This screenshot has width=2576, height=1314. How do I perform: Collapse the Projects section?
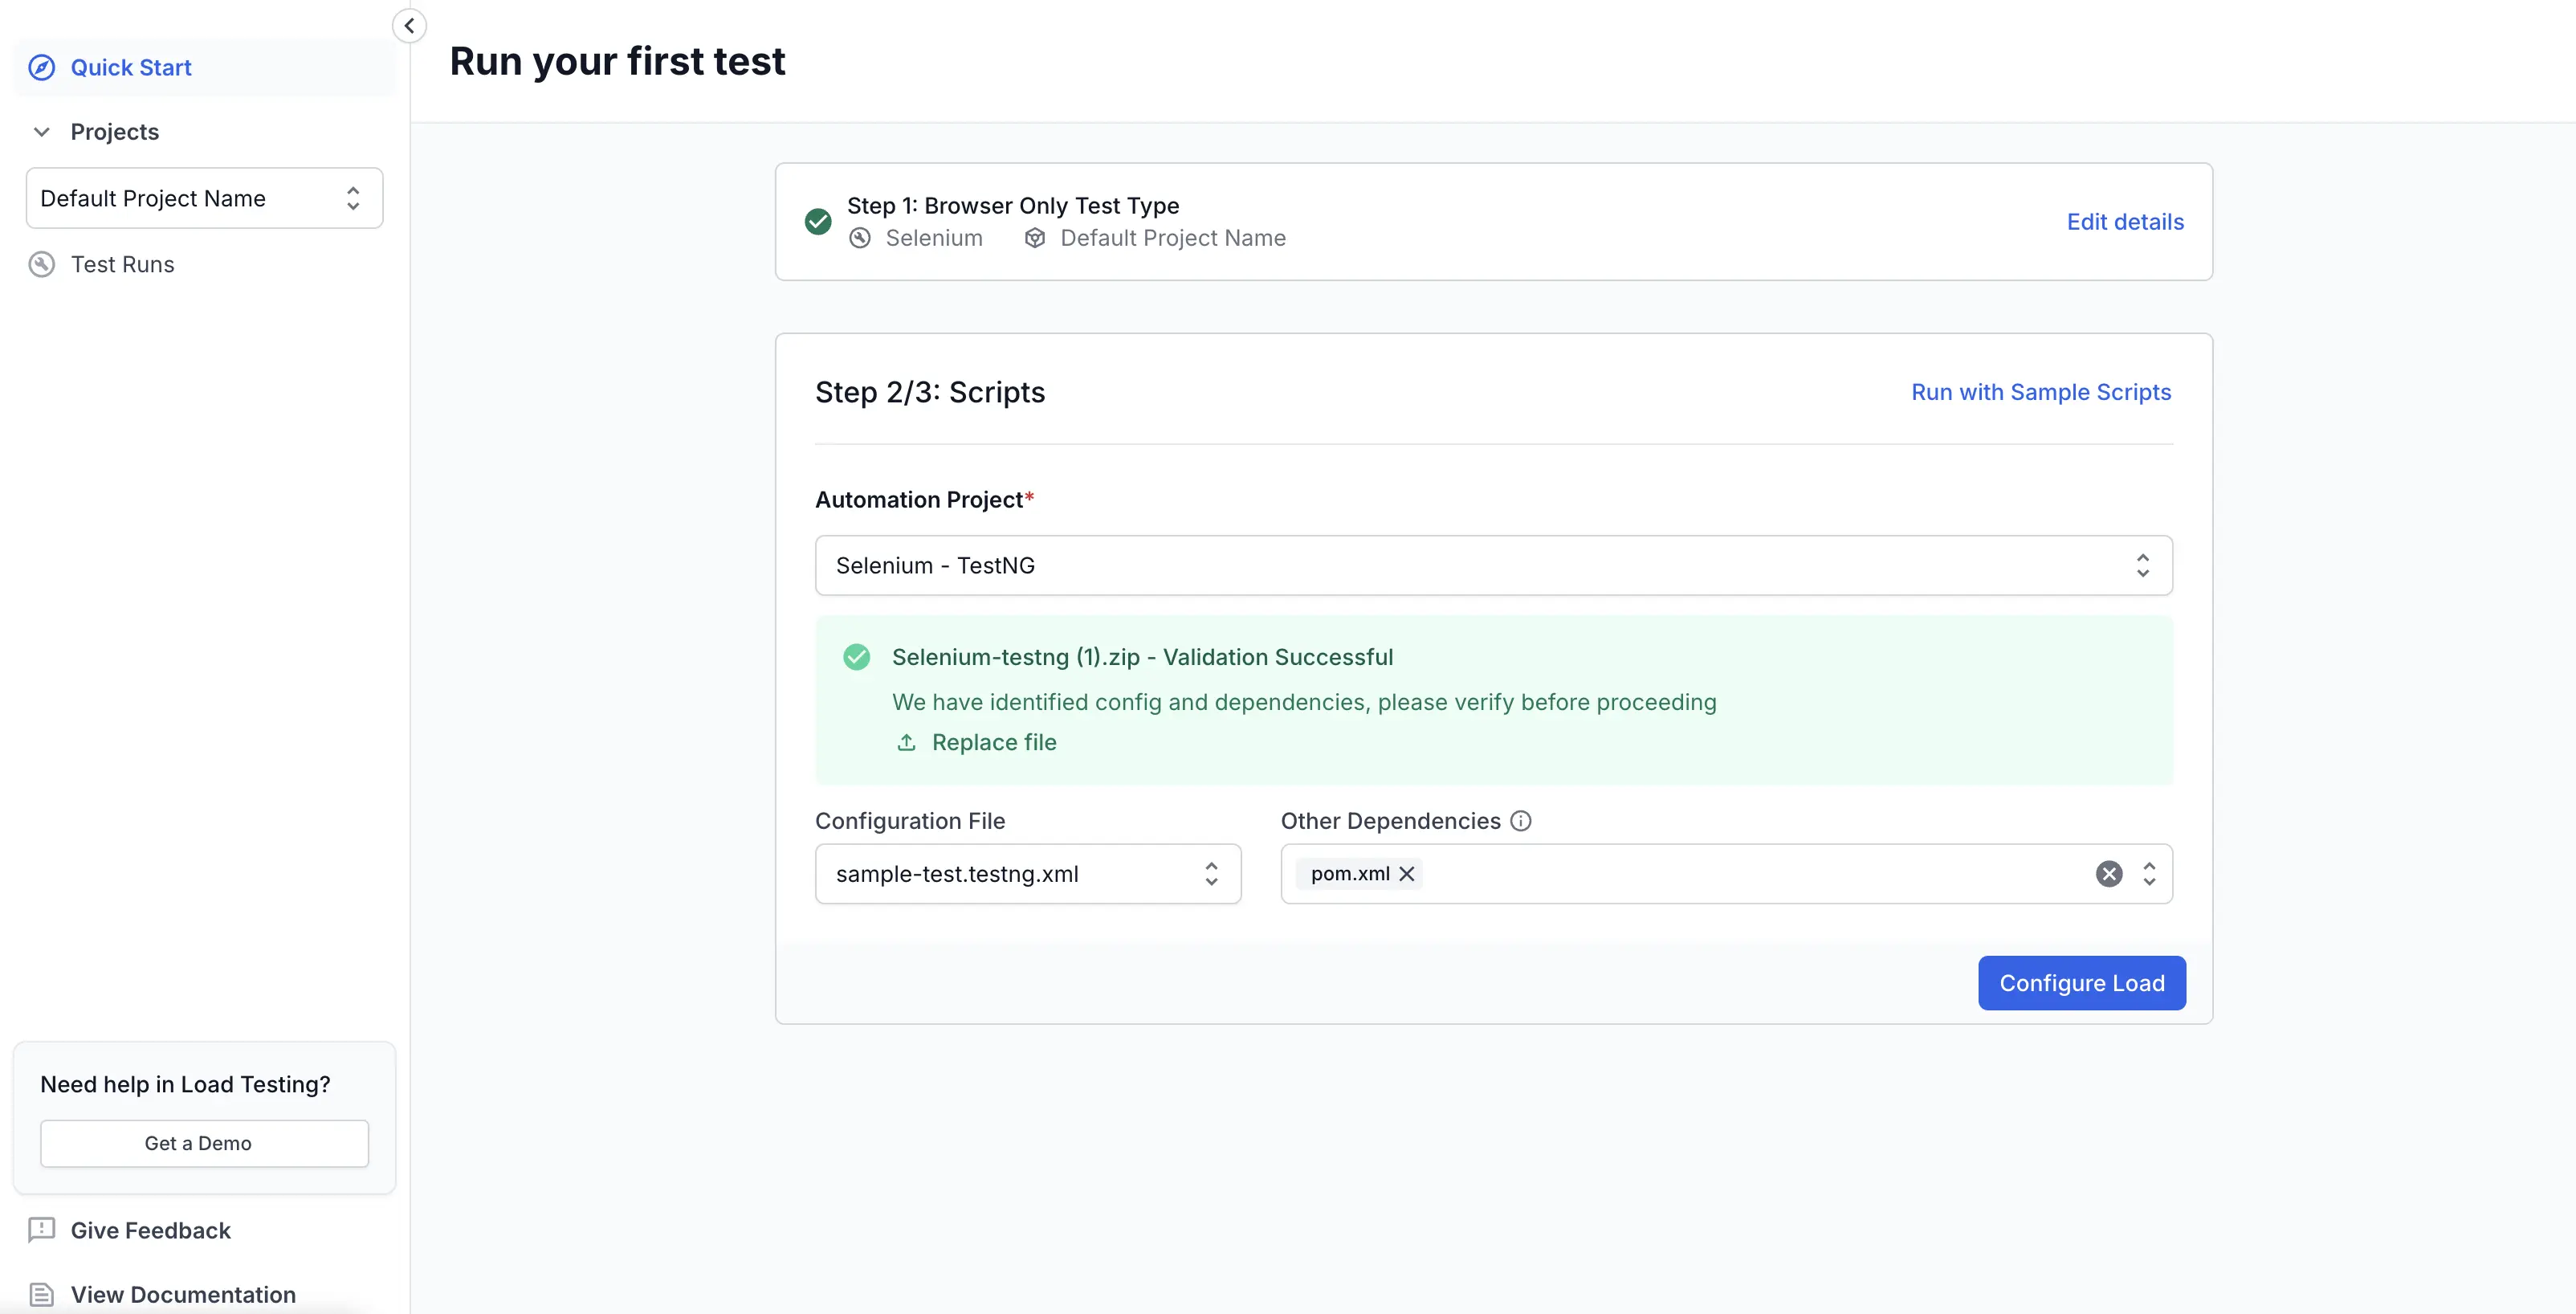pyautogui.click(x=41, y=131)
